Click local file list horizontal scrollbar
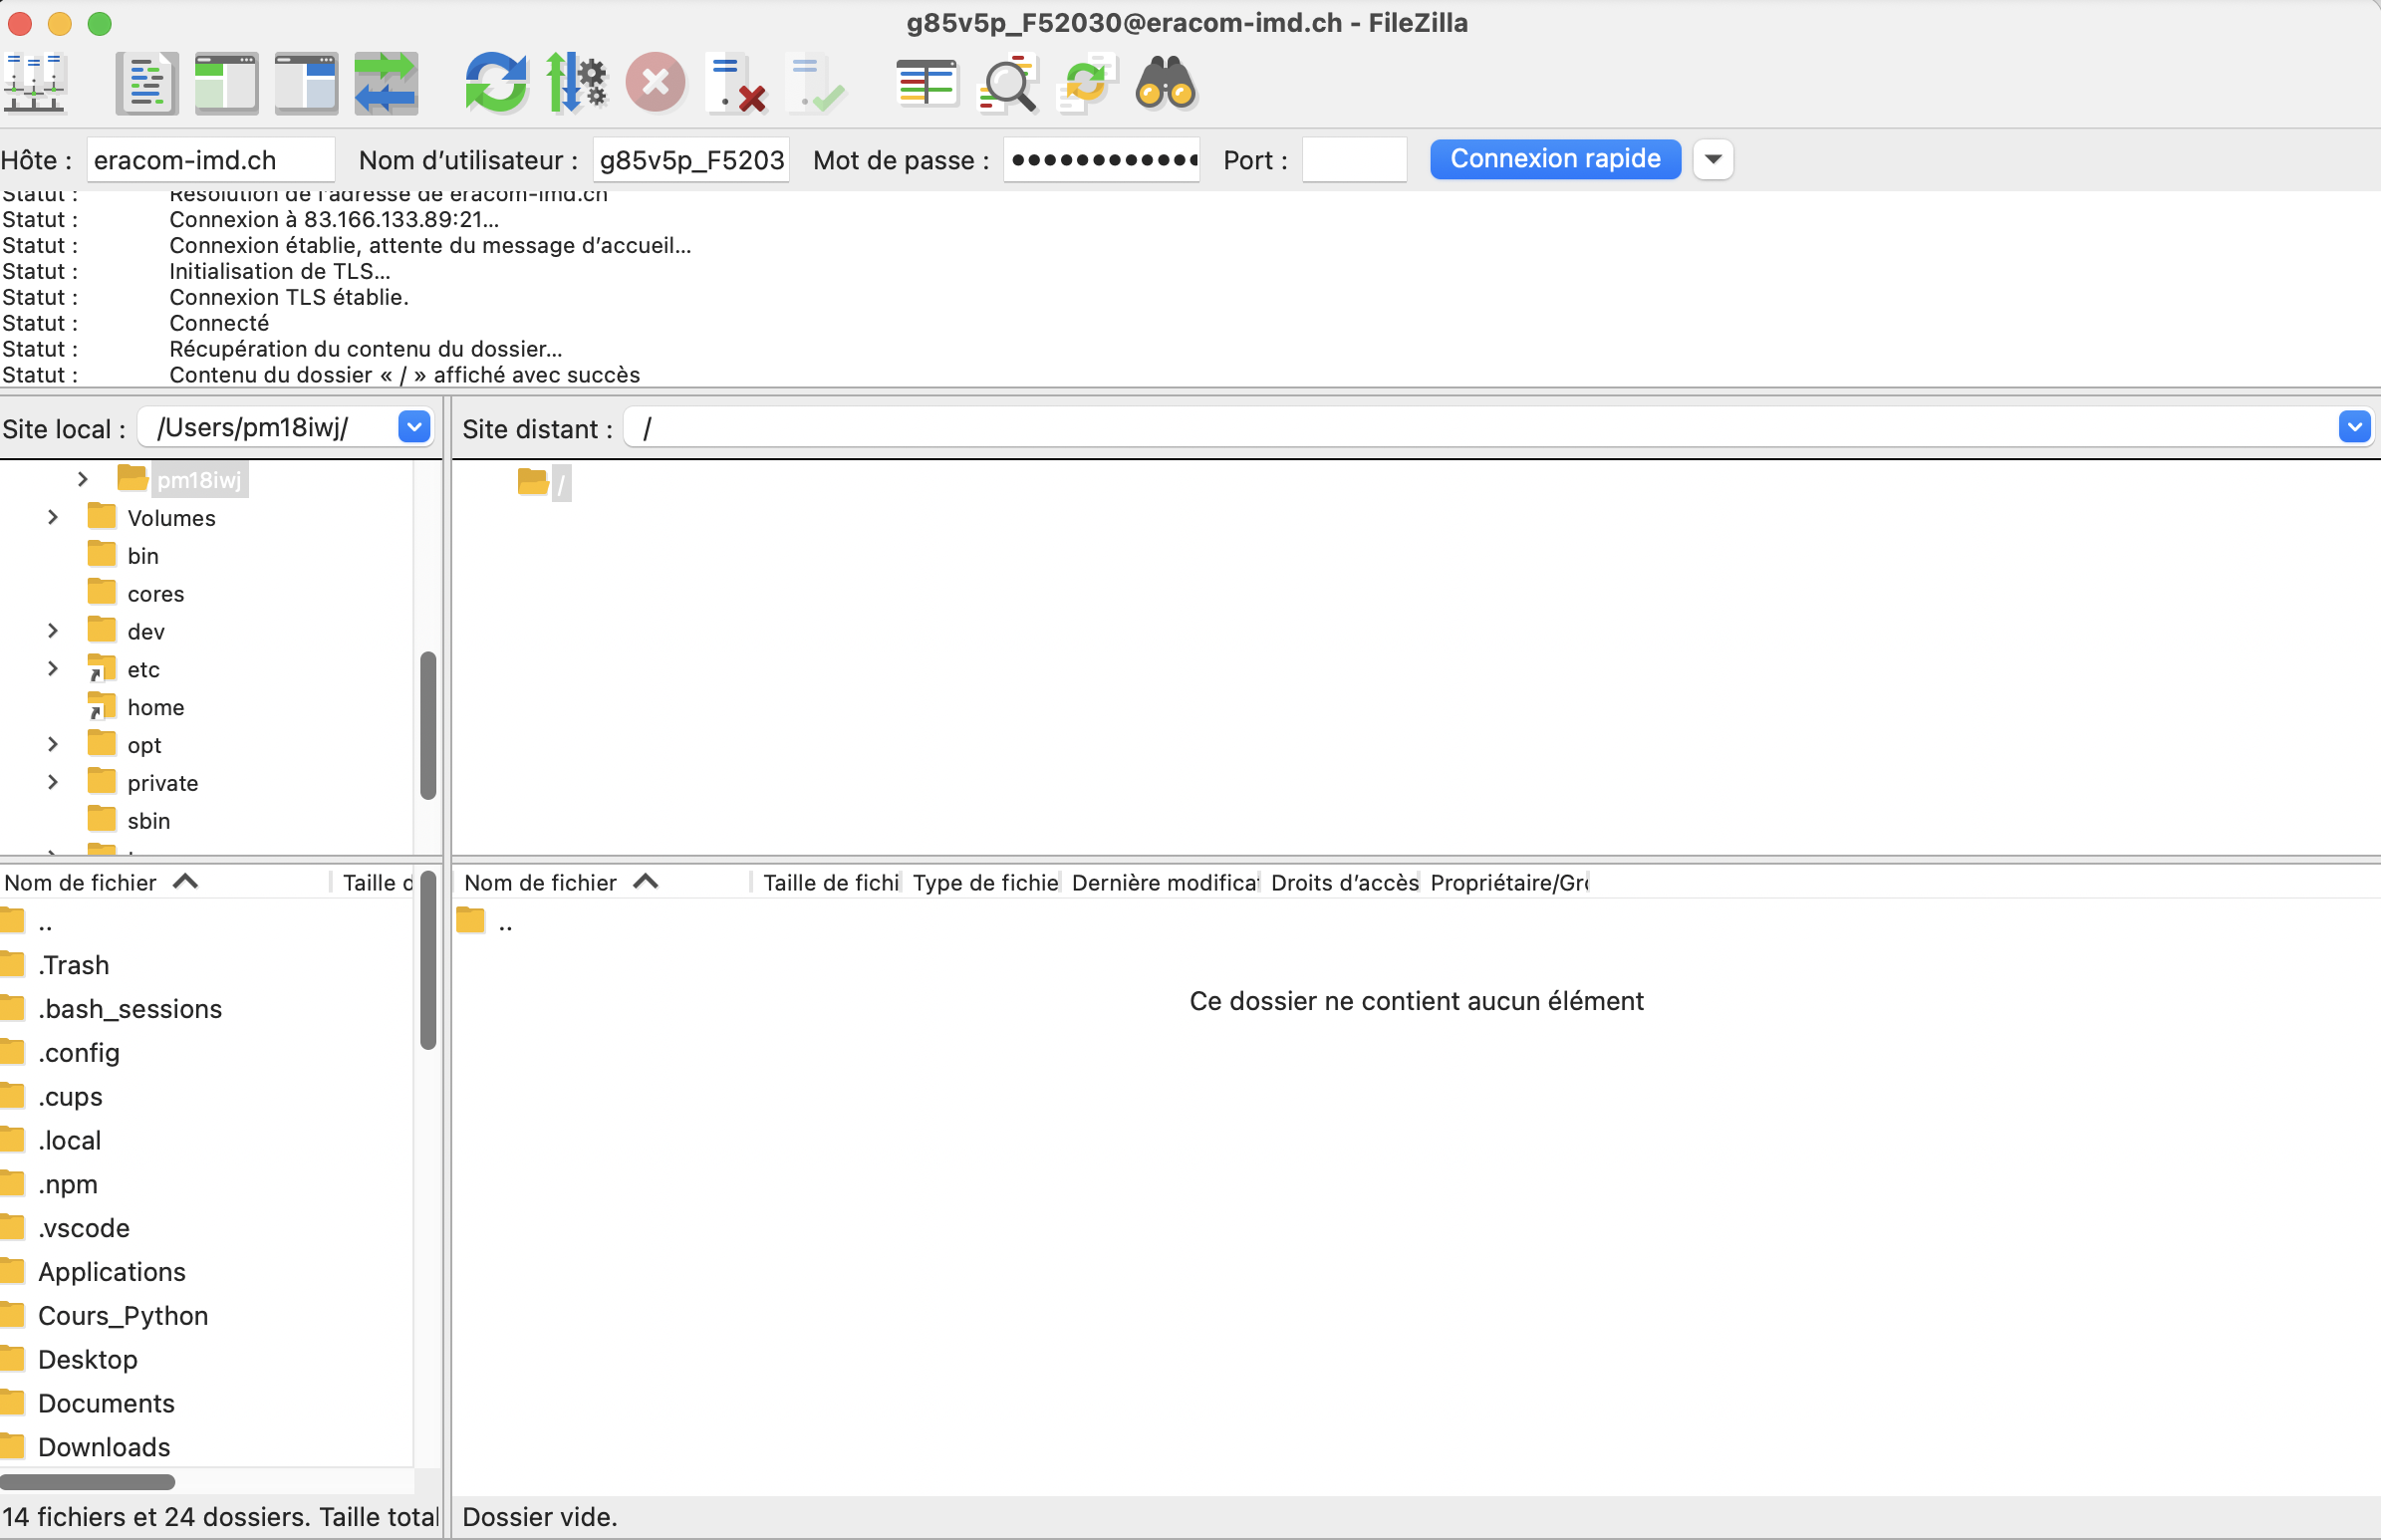 (x=88, y=1481)
